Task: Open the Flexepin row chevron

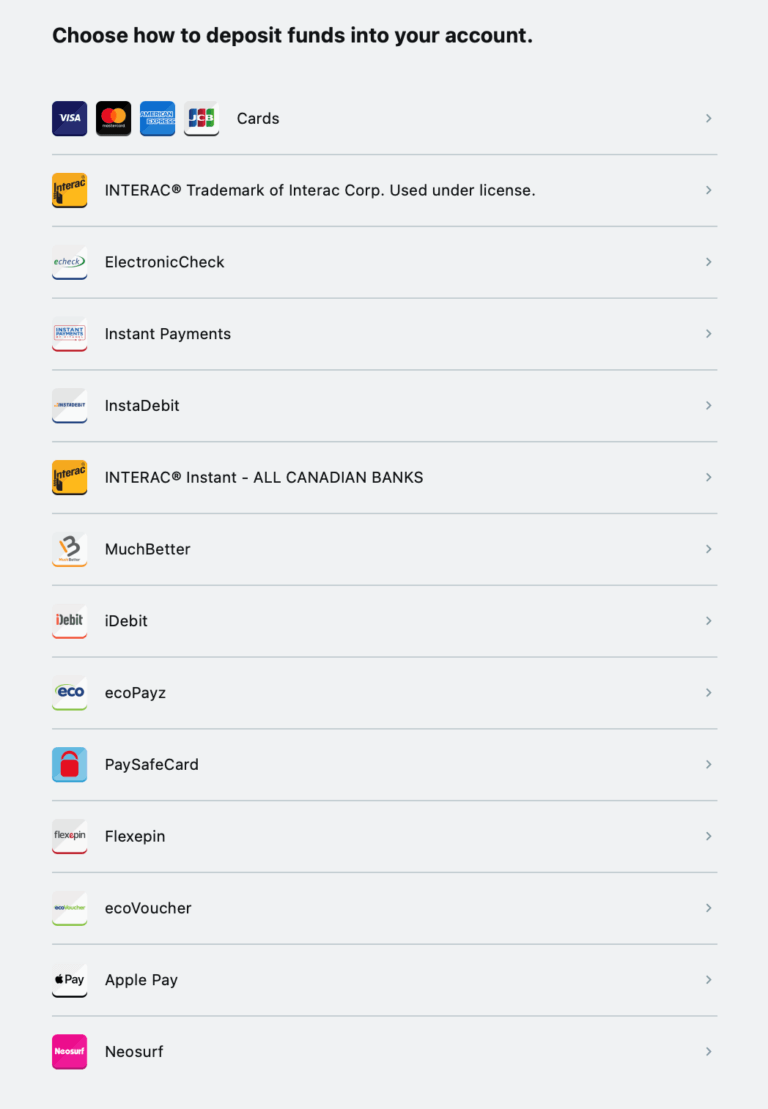Action: pos(708,836)
